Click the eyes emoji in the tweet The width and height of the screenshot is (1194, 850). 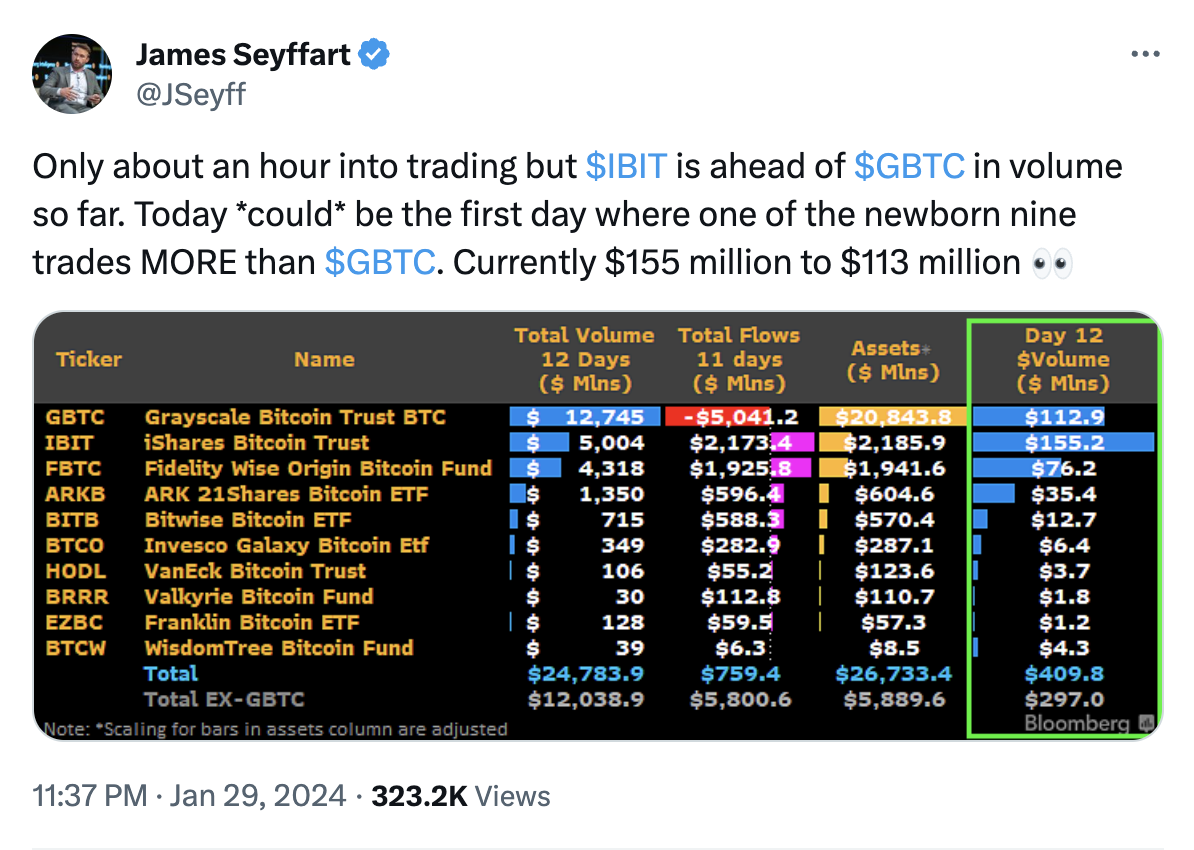(1052, 262)
